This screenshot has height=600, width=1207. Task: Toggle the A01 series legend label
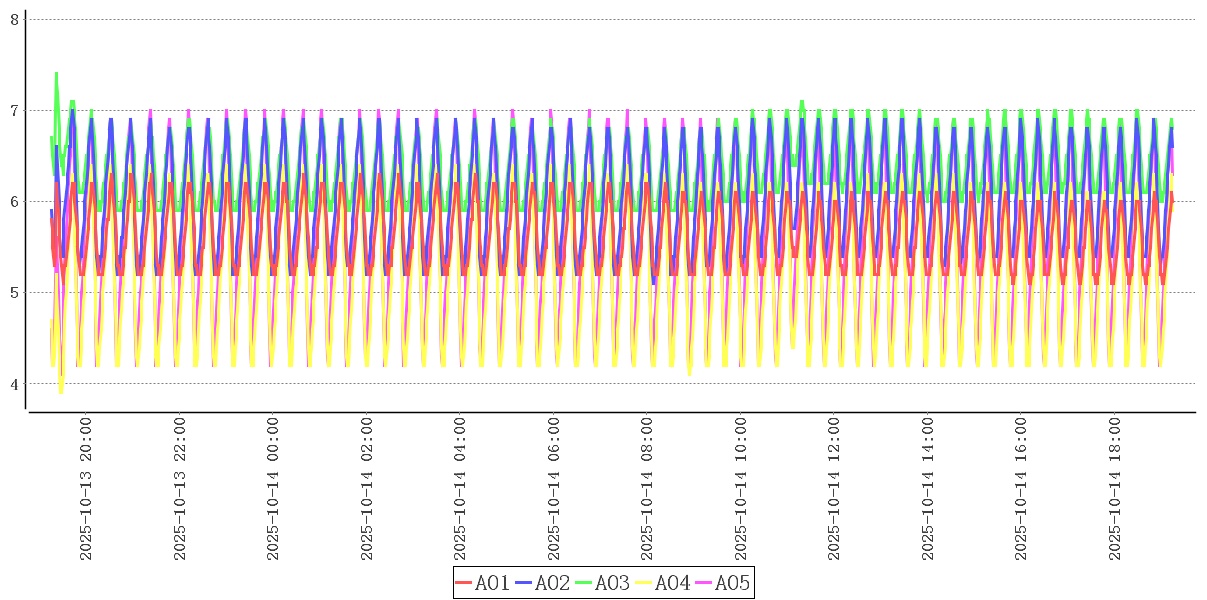492,583
